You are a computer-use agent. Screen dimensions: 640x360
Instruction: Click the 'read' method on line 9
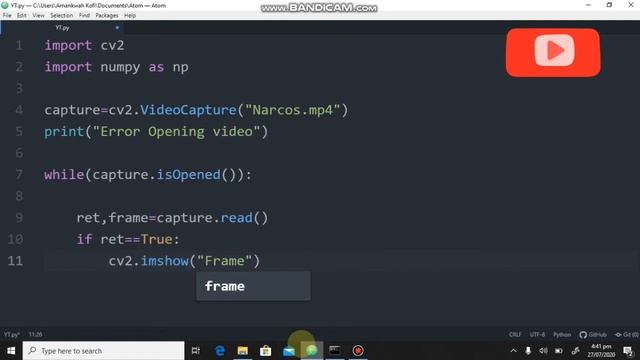236,218
